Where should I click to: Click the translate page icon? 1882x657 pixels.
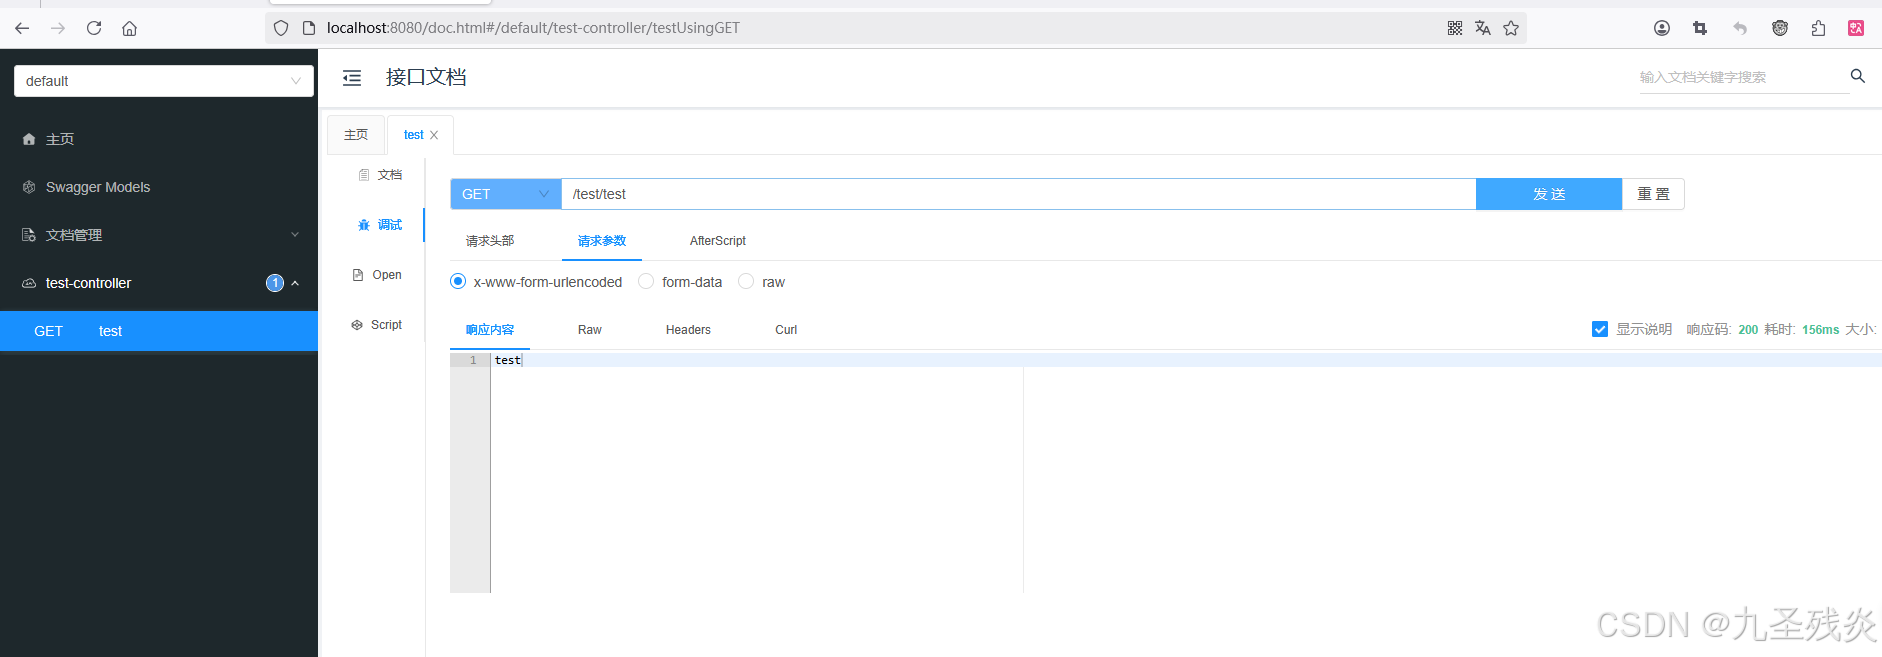click(1483, 28)
